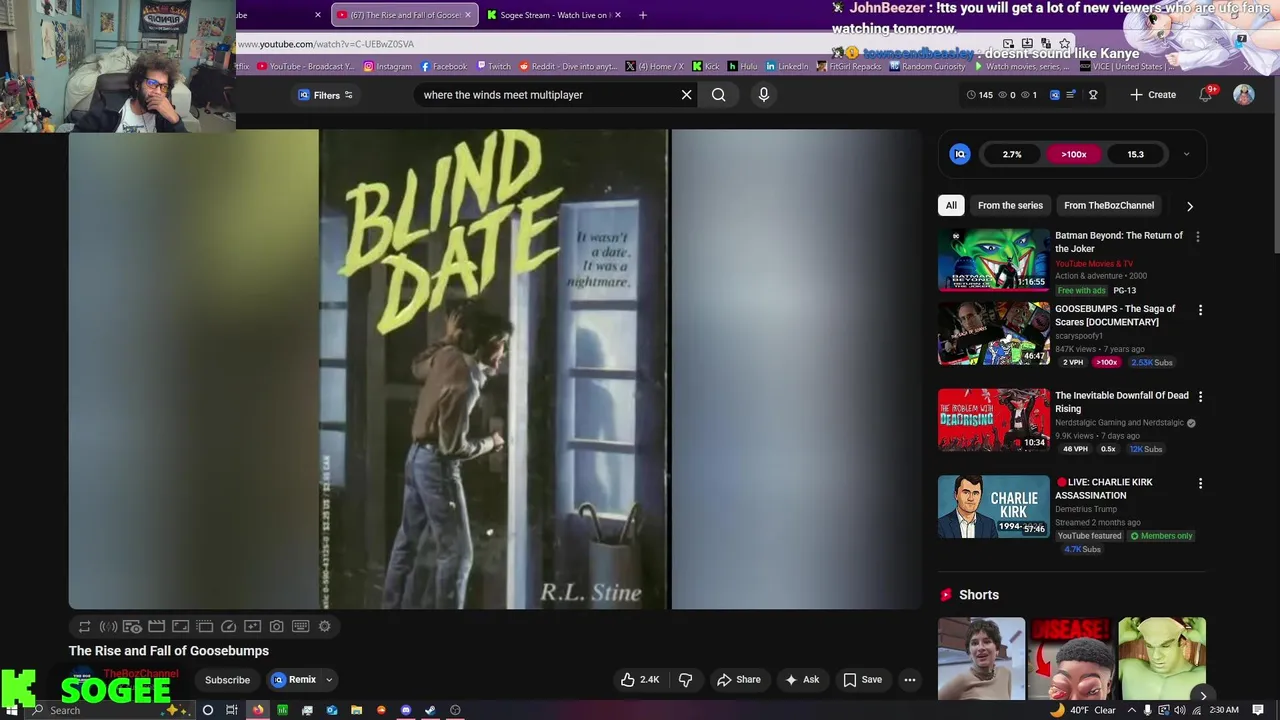Click the Members only badge

[1161, 536]
